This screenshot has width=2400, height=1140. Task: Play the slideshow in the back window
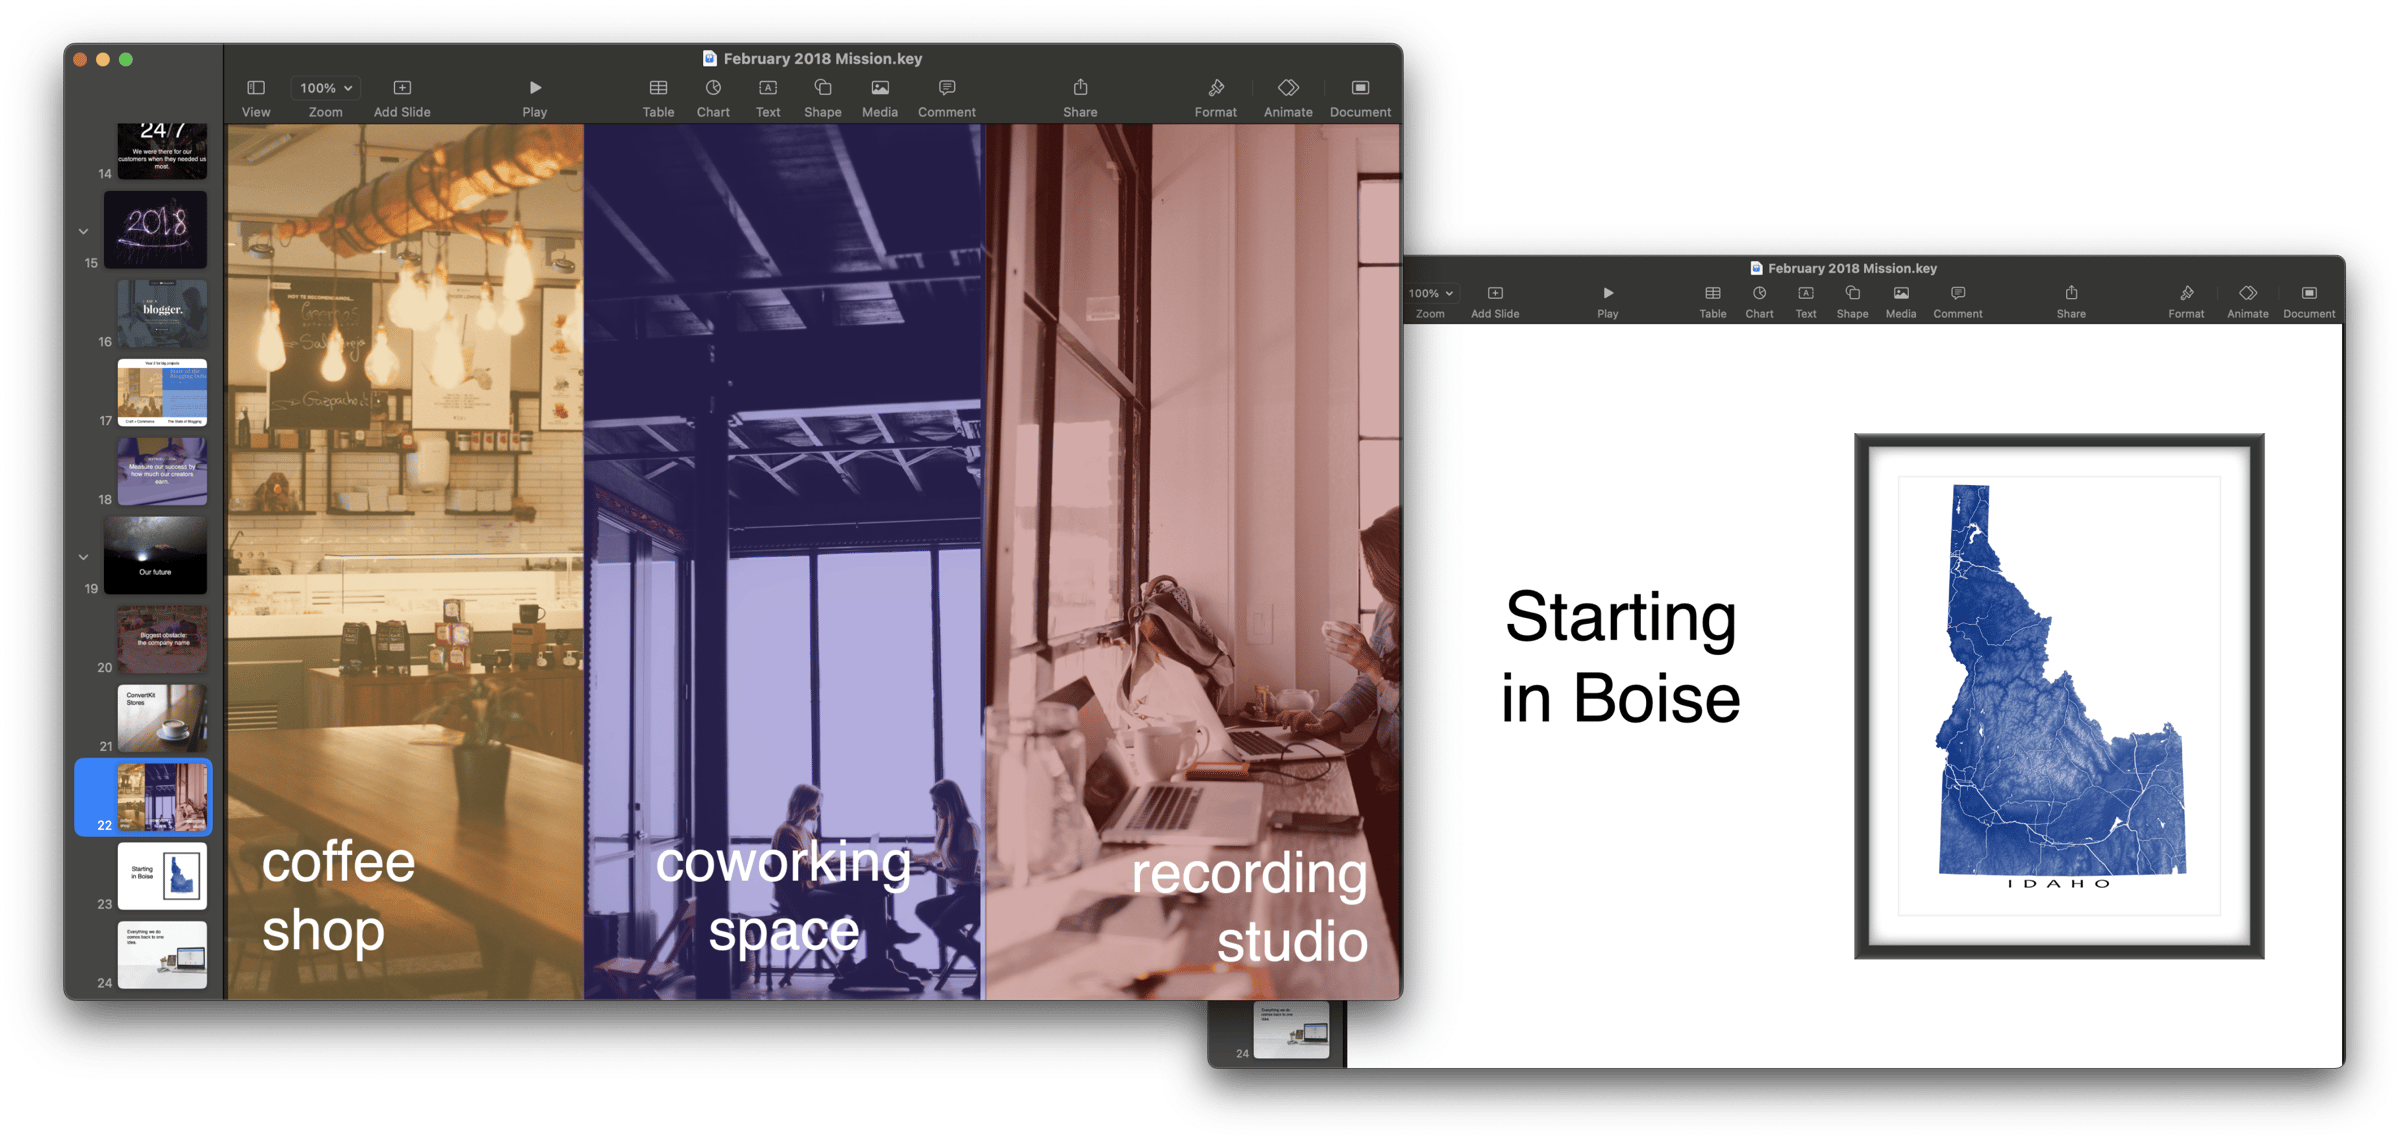[1608, 293]
